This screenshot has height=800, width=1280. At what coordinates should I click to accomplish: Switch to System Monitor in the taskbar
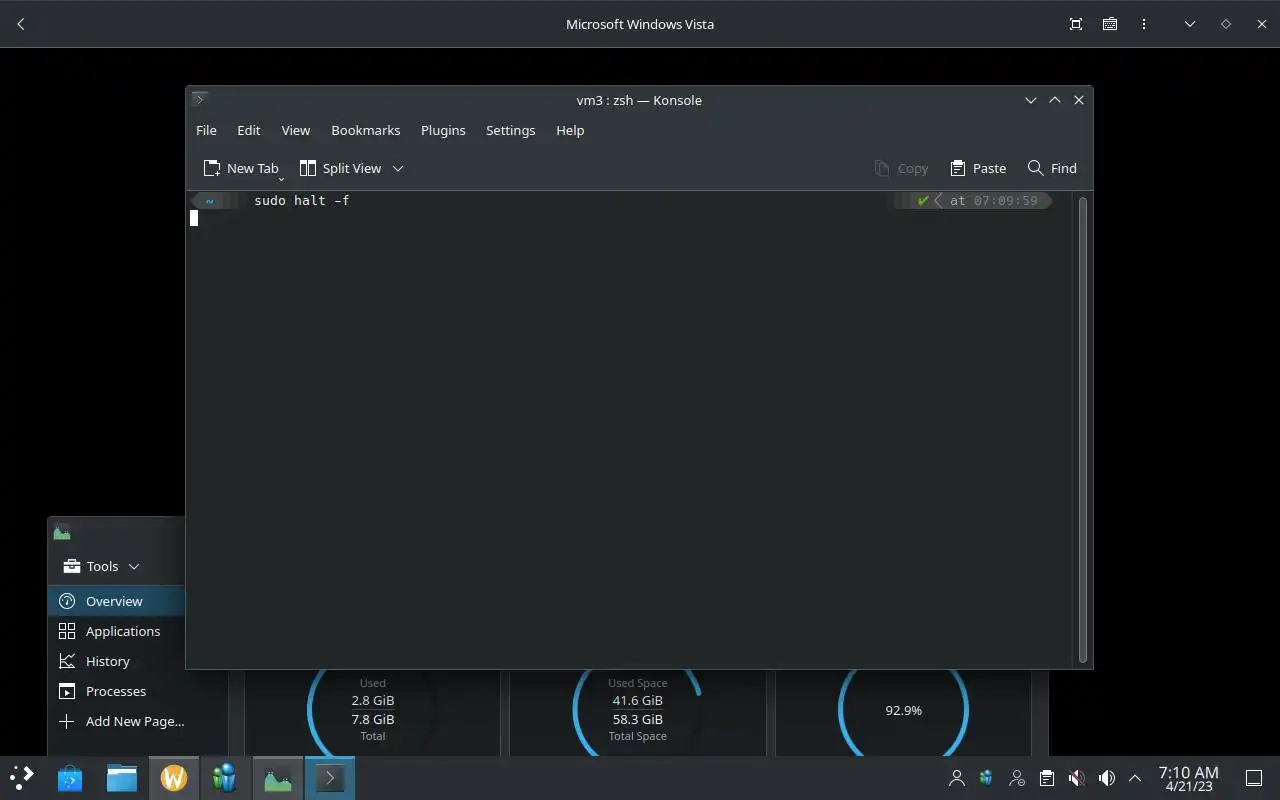277,777
